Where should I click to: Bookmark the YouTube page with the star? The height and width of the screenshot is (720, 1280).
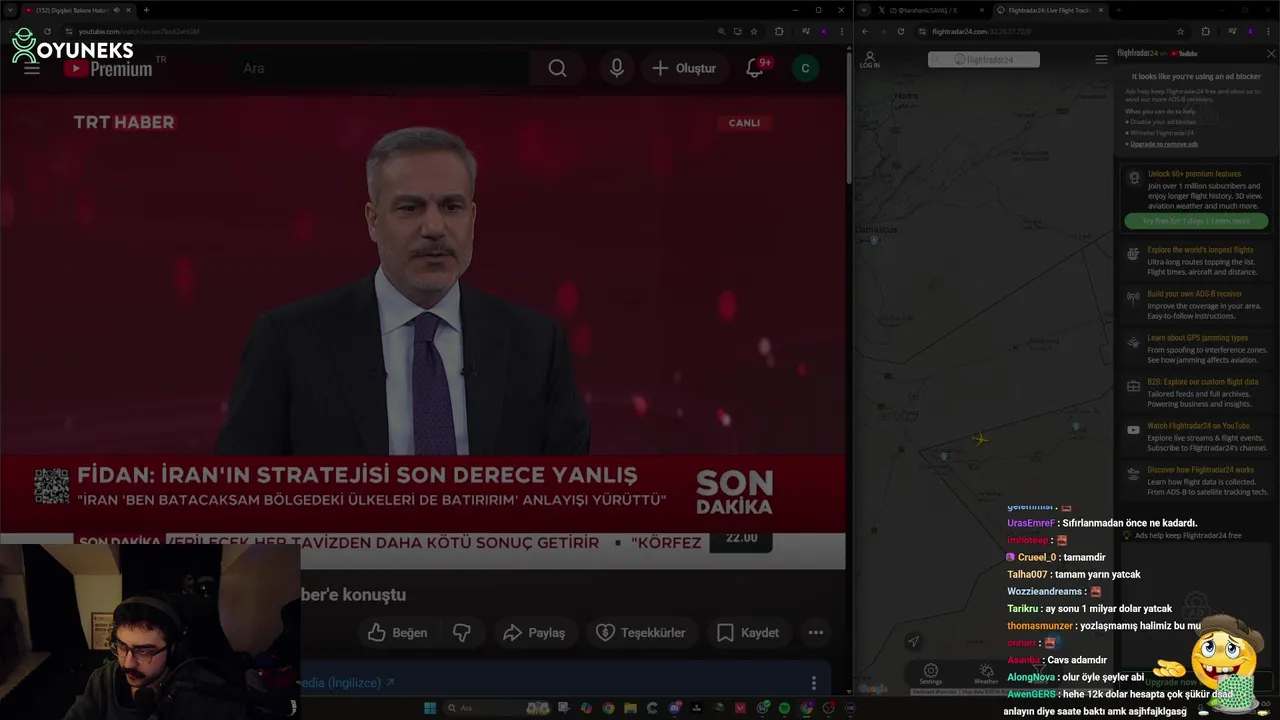tap(754, 32)
